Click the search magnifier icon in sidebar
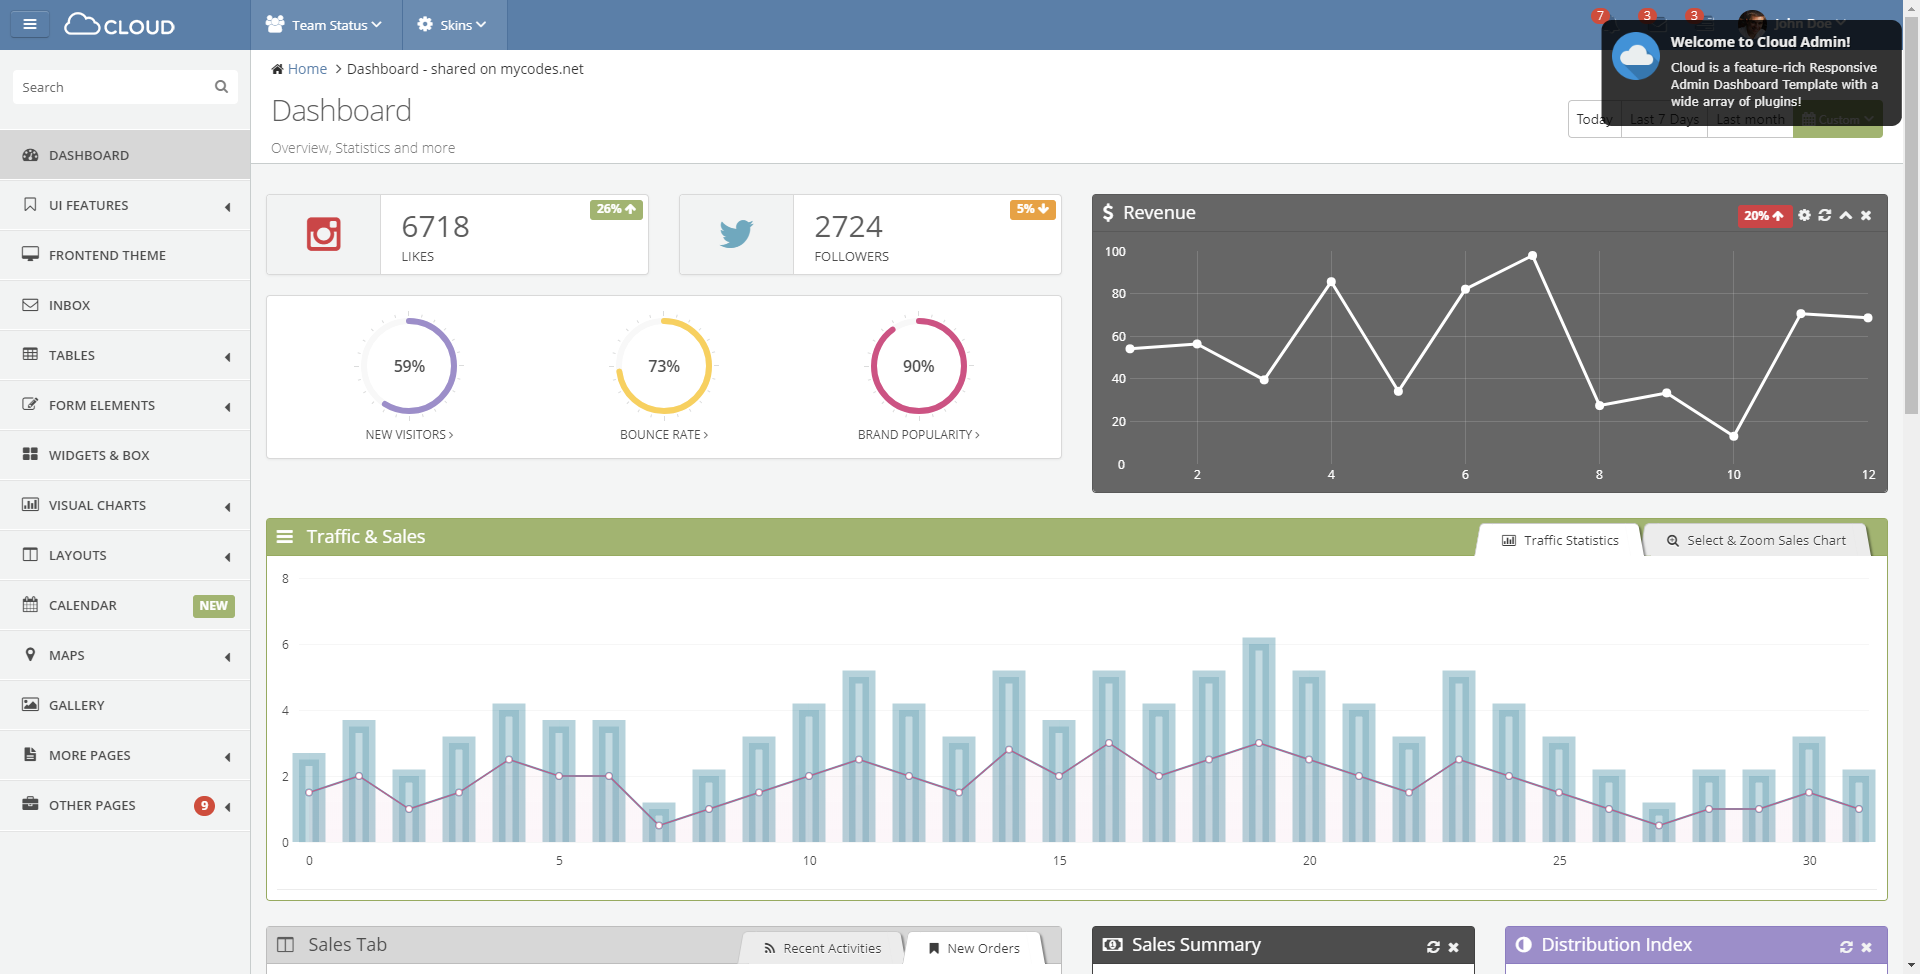Image resolution: width=1920 pixels, height=974 pixels. pyautogui.click(x=222, y=87)
